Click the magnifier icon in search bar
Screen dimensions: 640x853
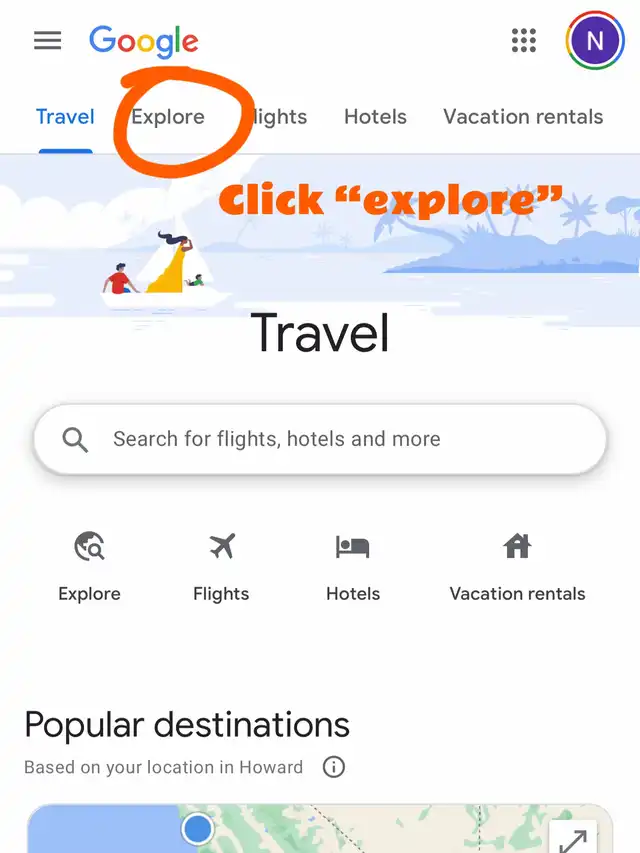[75, 440]
